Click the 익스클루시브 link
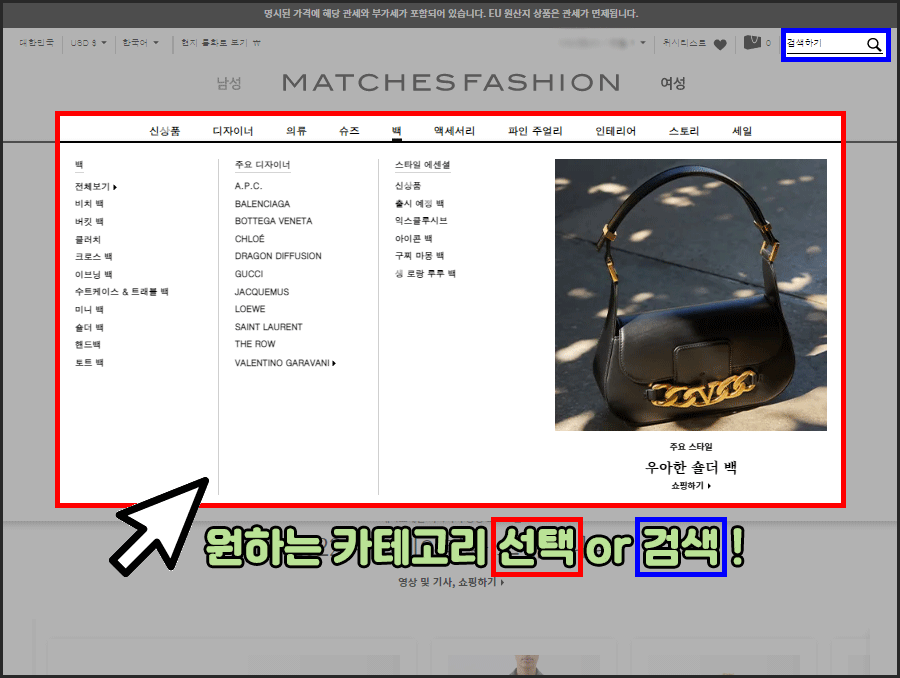Image resolution: width=900 pixels, height=678 pixels. 421,220
